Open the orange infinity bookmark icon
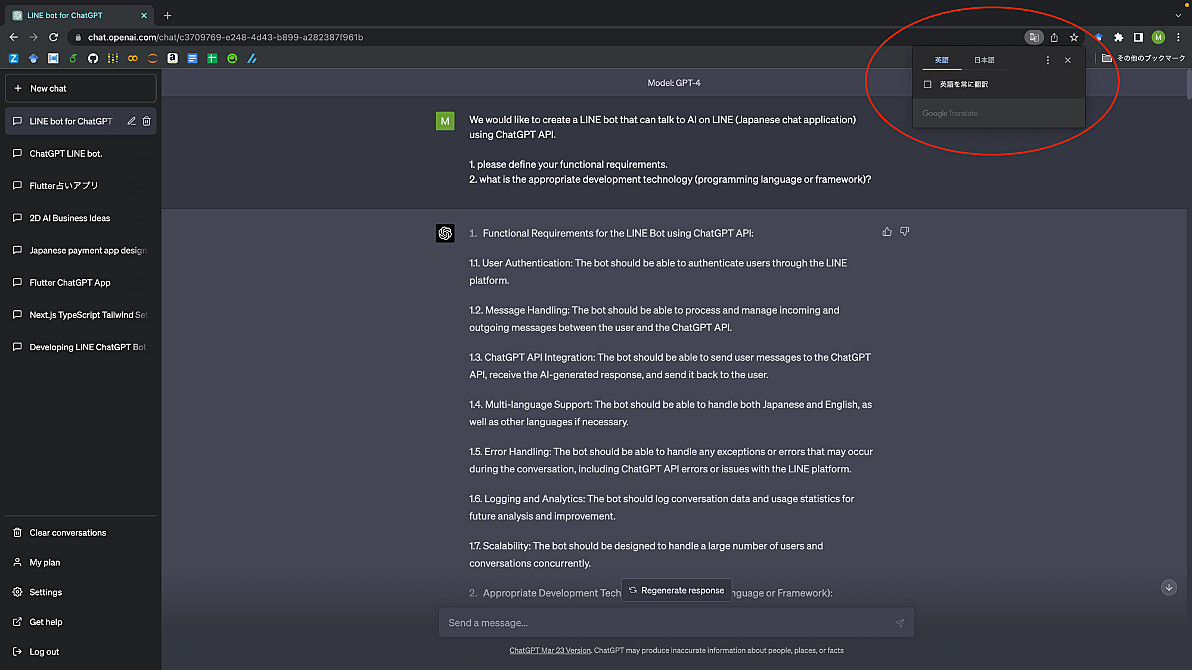This screenshot has height=670, width=1192. [132, 58]
